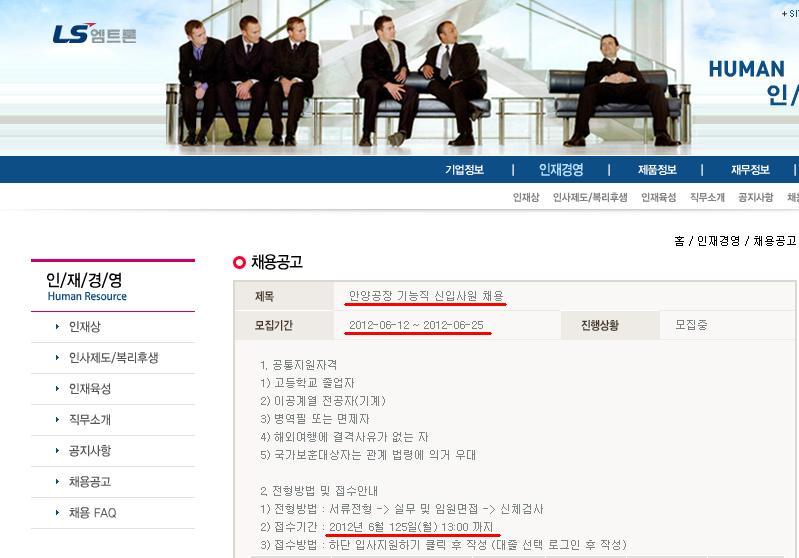
Task: Open 인재경영 in the main navigation
Action: [x=561, y=170]
